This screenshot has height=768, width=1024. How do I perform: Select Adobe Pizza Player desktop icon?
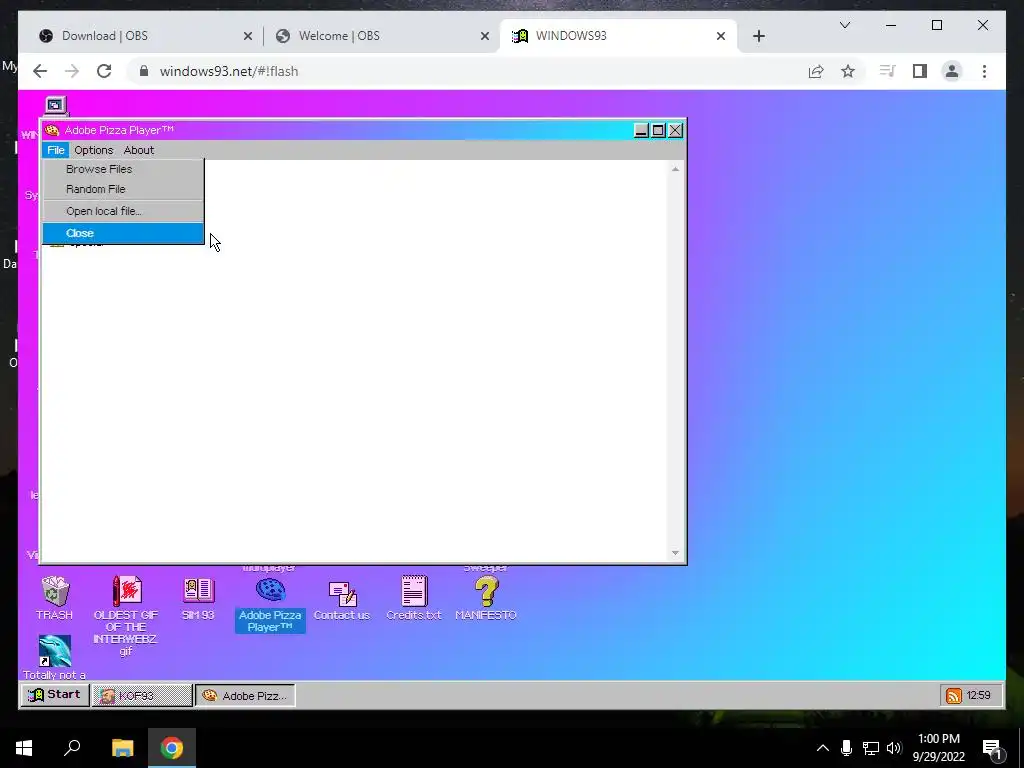coord(270,604)
